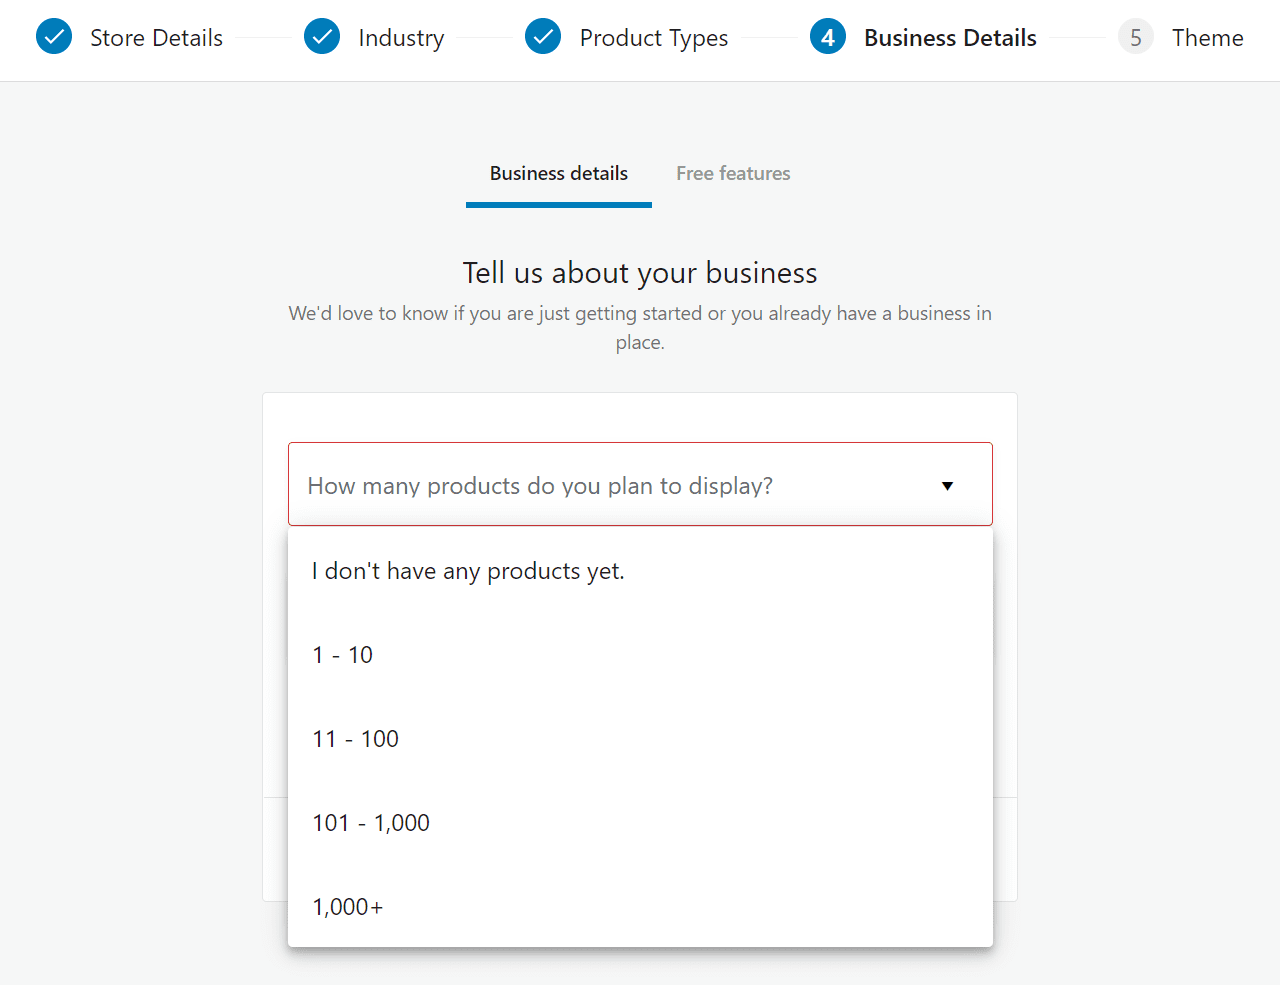The image size is (1280, 985).
Task: Click the number 5 step badge
Action: point(1136,36)
